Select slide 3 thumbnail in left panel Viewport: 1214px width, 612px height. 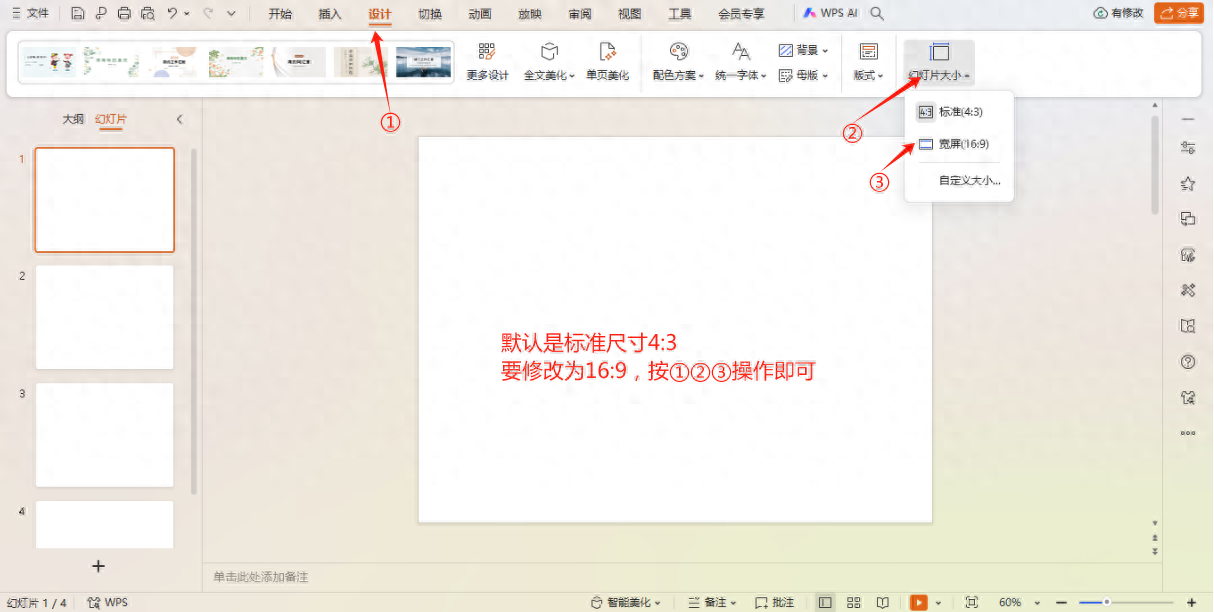pos(104,434)
